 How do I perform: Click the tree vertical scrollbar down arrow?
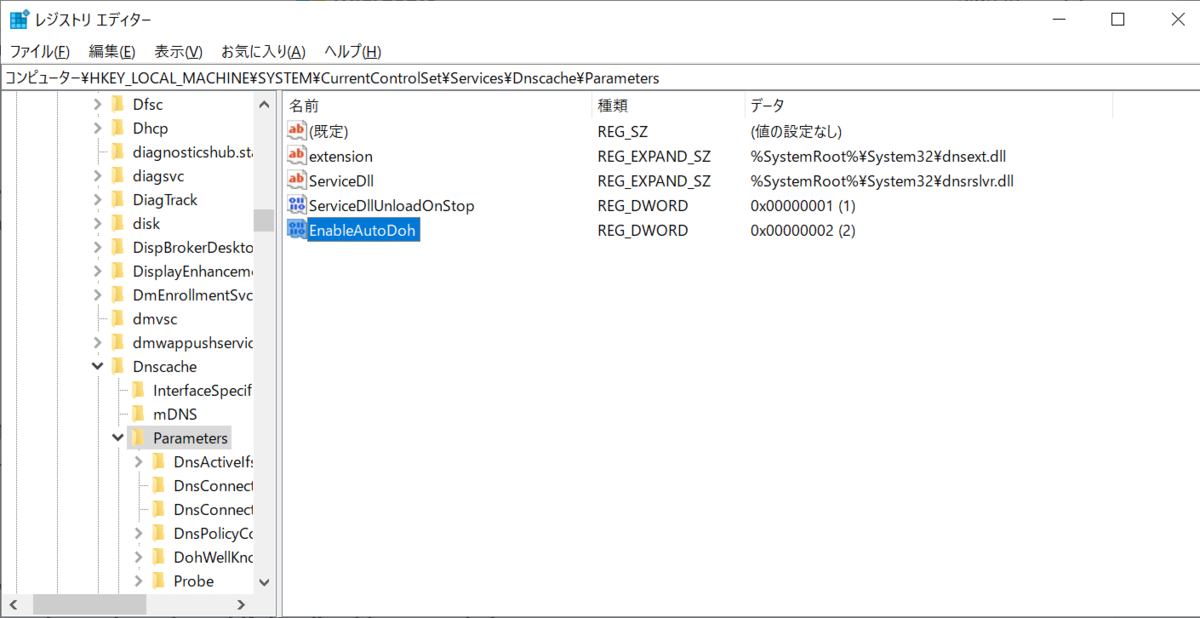click(264, 582)
